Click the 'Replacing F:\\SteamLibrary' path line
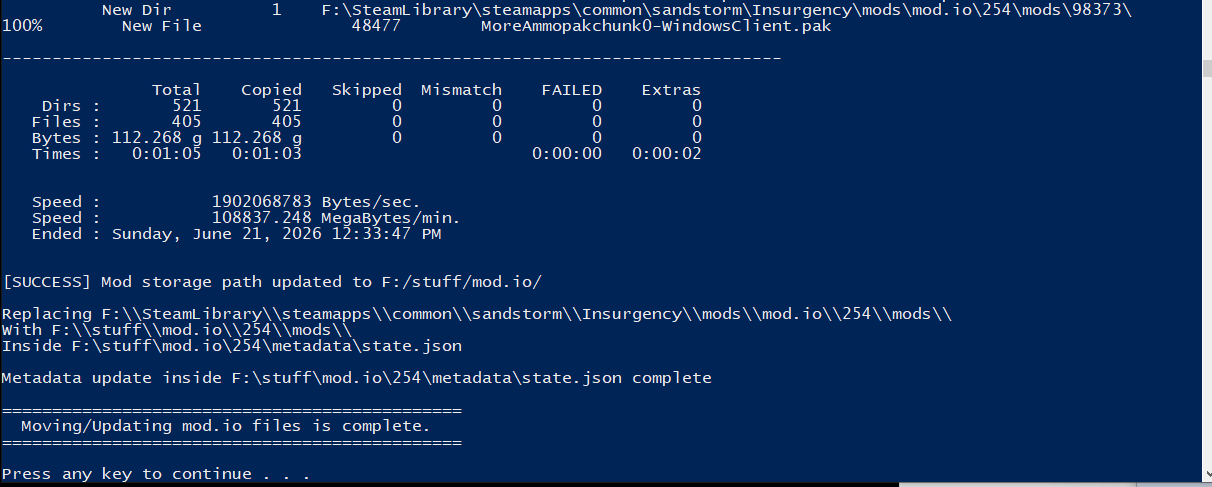 [477, 314]
